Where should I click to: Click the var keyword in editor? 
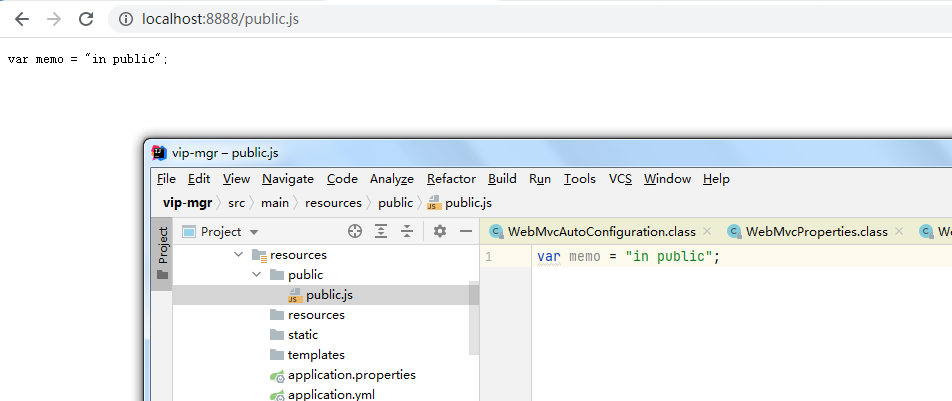pyautogui.click(x=549, y=257)
